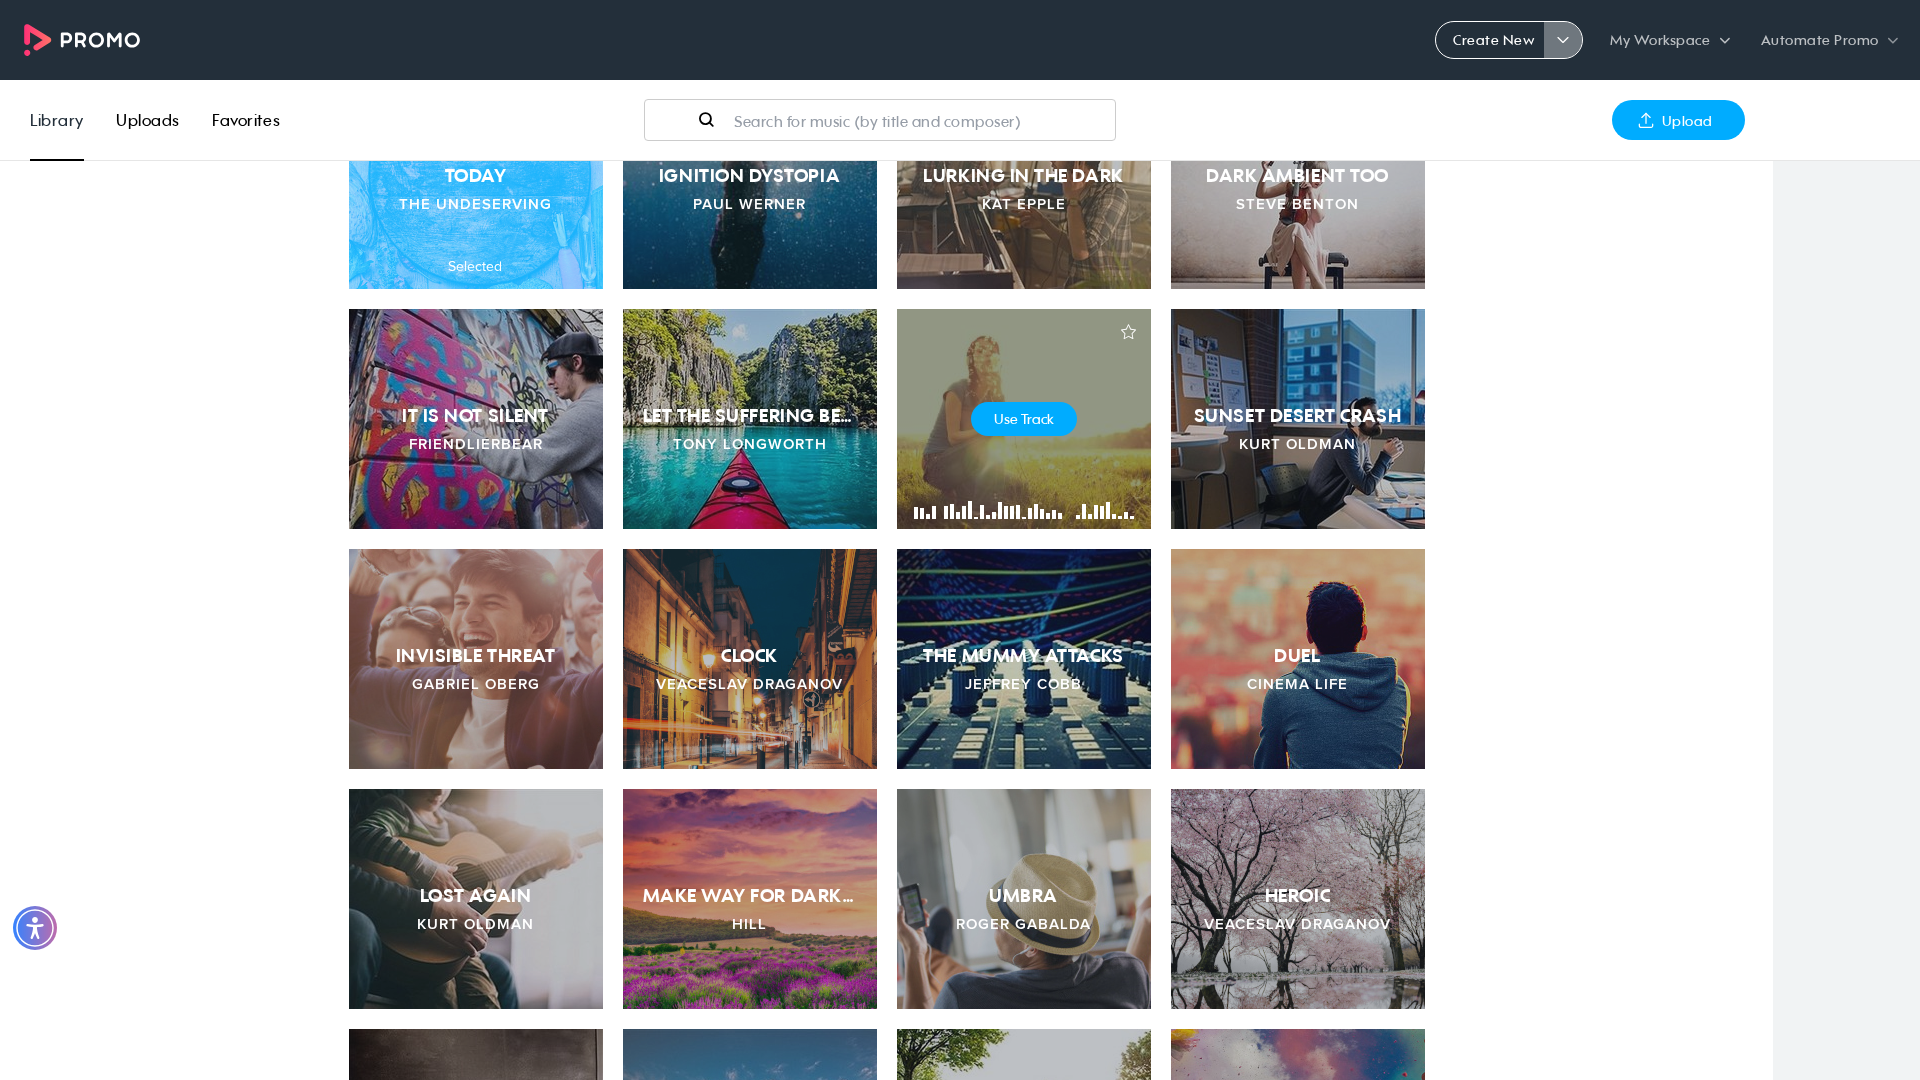Image resolution: width=1920 pixels, height=1080 pixels.
Task: Select the Duel track by Cinema Life
Action: (1298, 659)
